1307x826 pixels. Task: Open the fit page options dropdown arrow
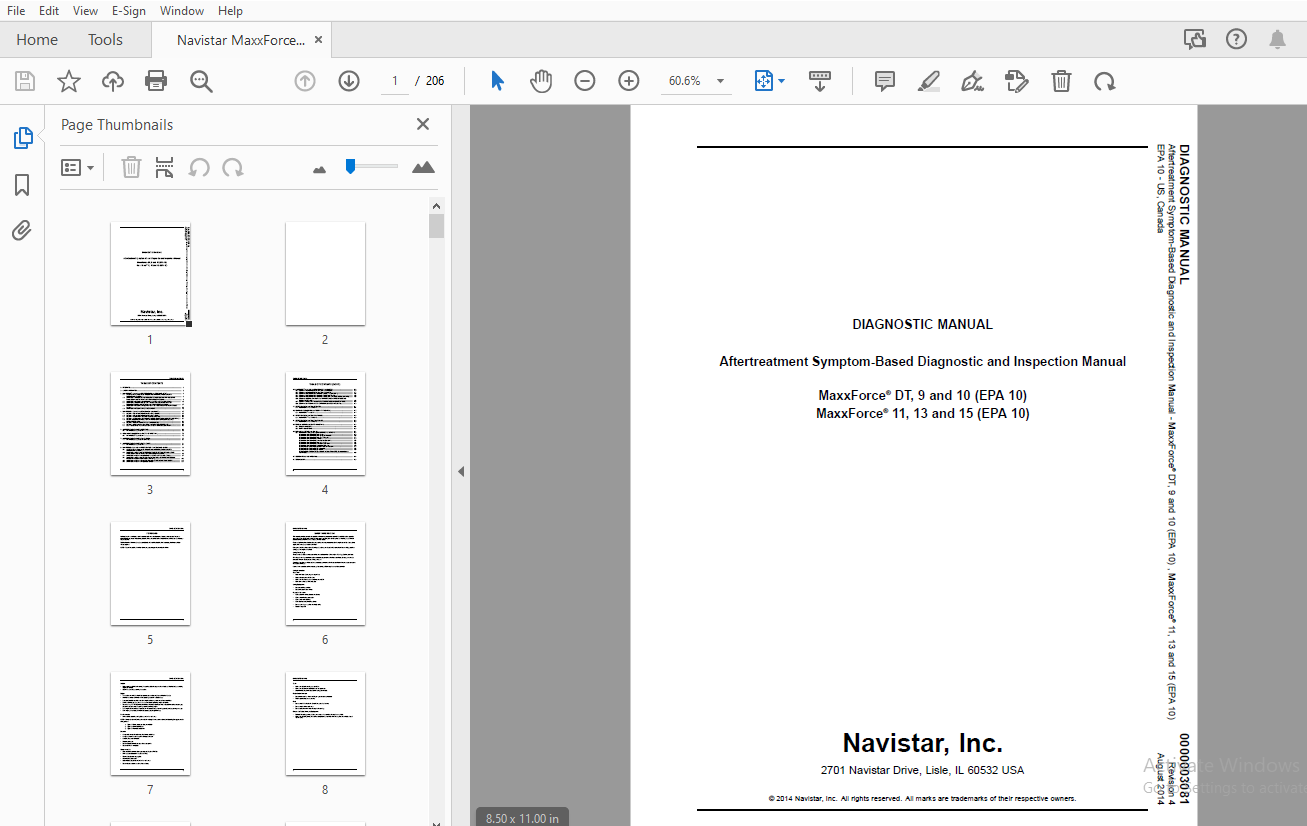[781, 81]
